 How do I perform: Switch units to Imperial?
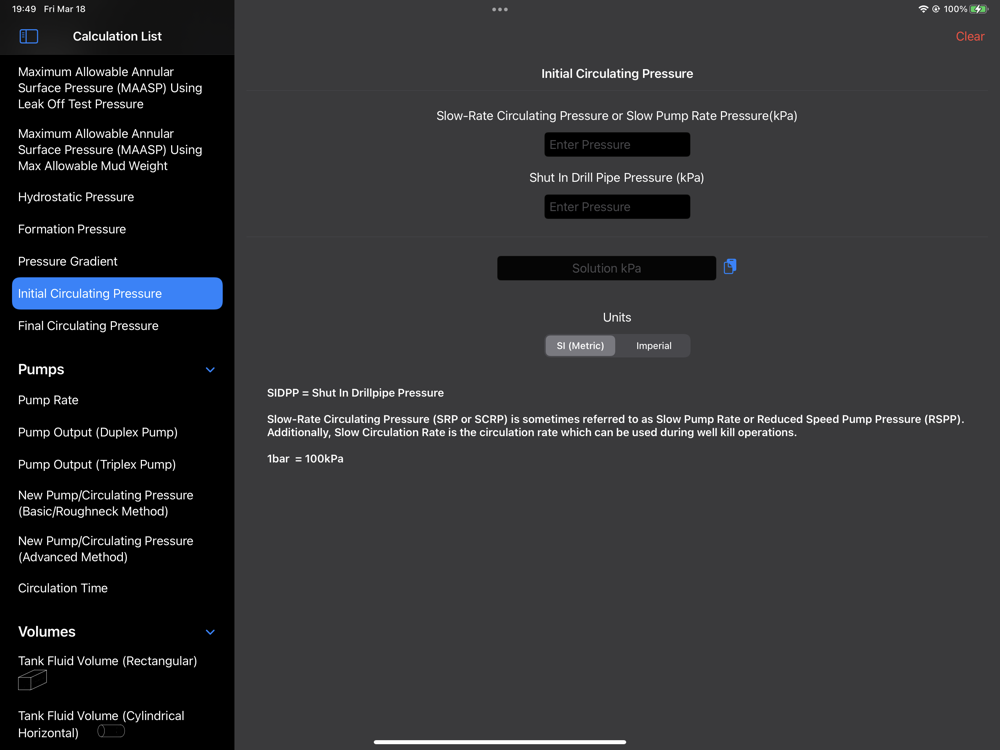[x=654, y=346]
